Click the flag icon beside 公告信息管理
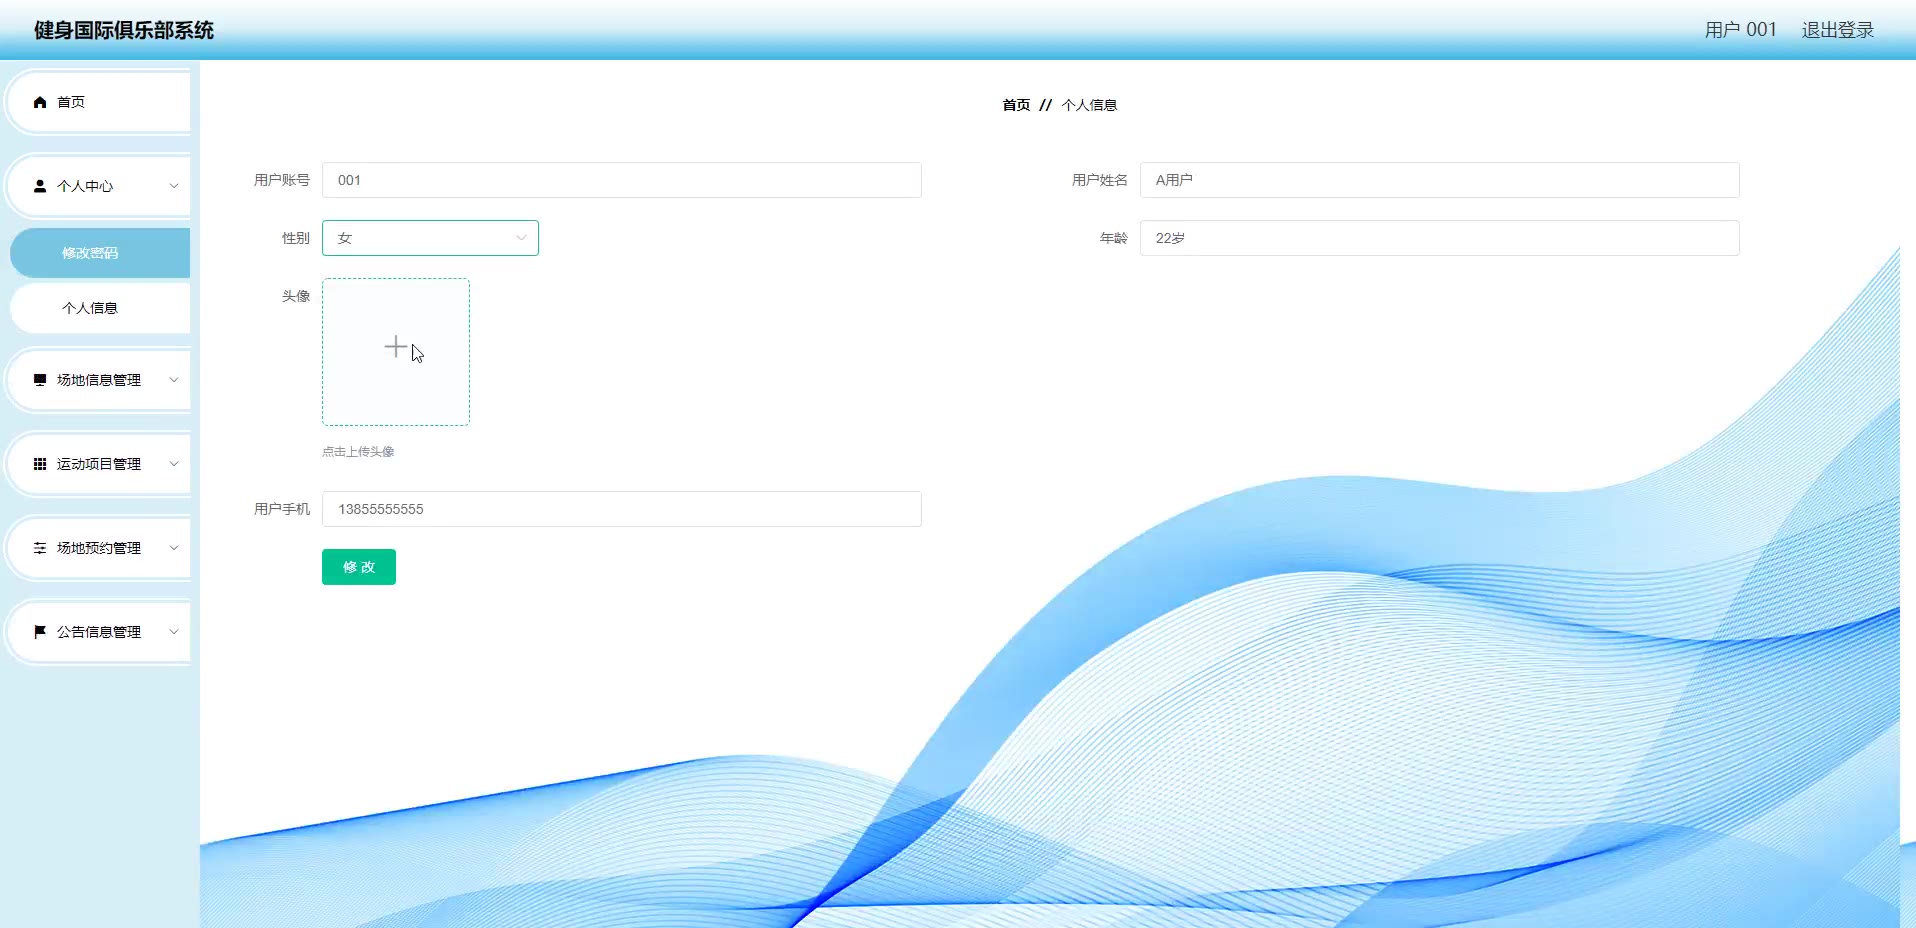This screenshot has height=928, width=1916. coord(40,632)
